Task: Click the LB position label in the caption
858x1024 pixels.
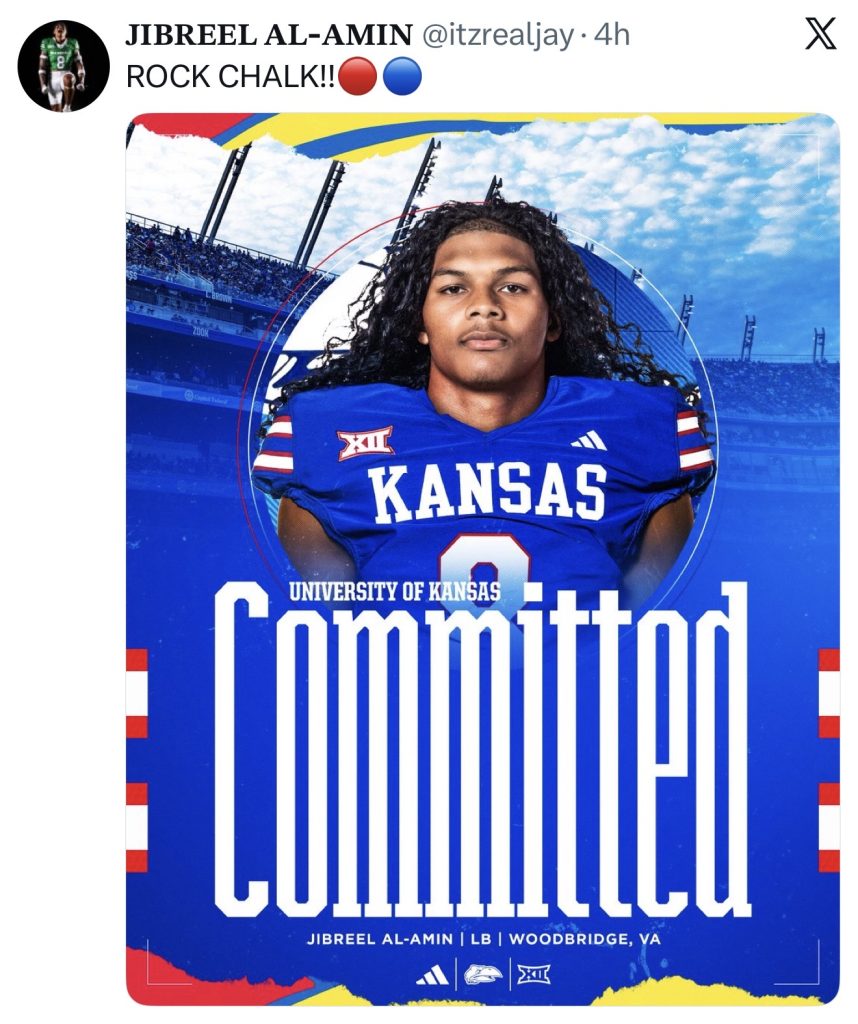Action: [x=484, y=940]
